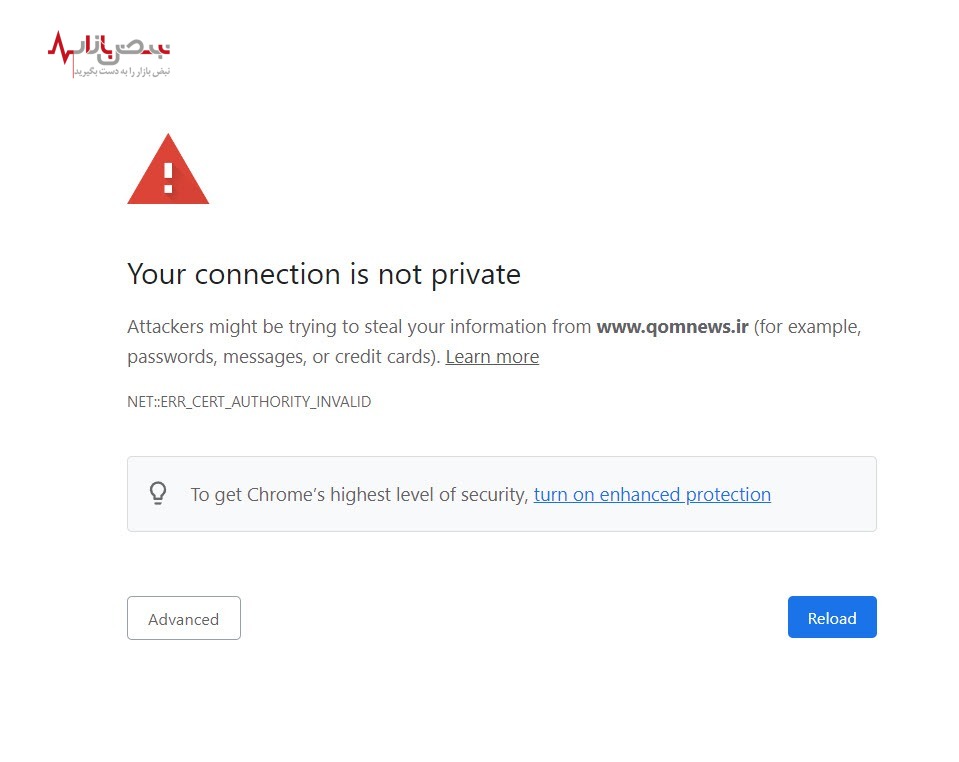
Task: Click the word 'Chrome's' in the security tip
Action: pyautogui.click(x=285, y=494)
